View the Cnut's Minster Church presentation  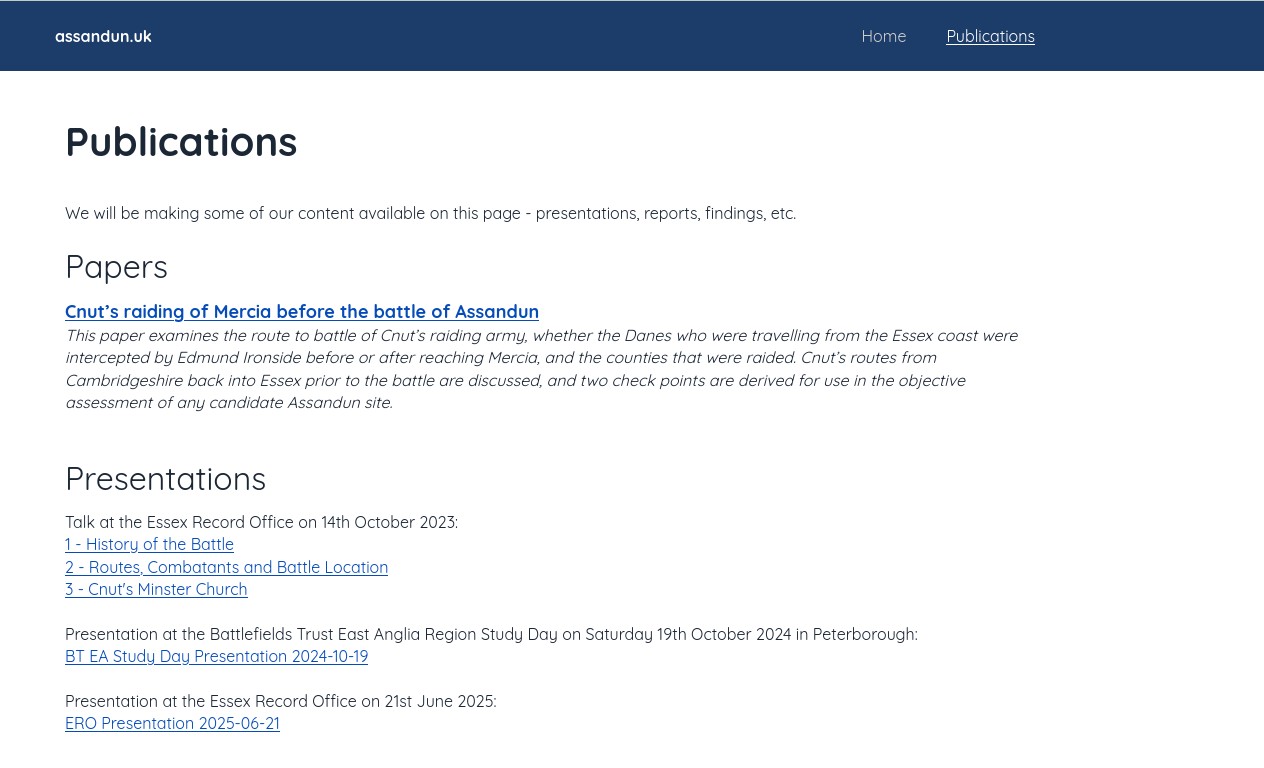[x=156, y=590]
